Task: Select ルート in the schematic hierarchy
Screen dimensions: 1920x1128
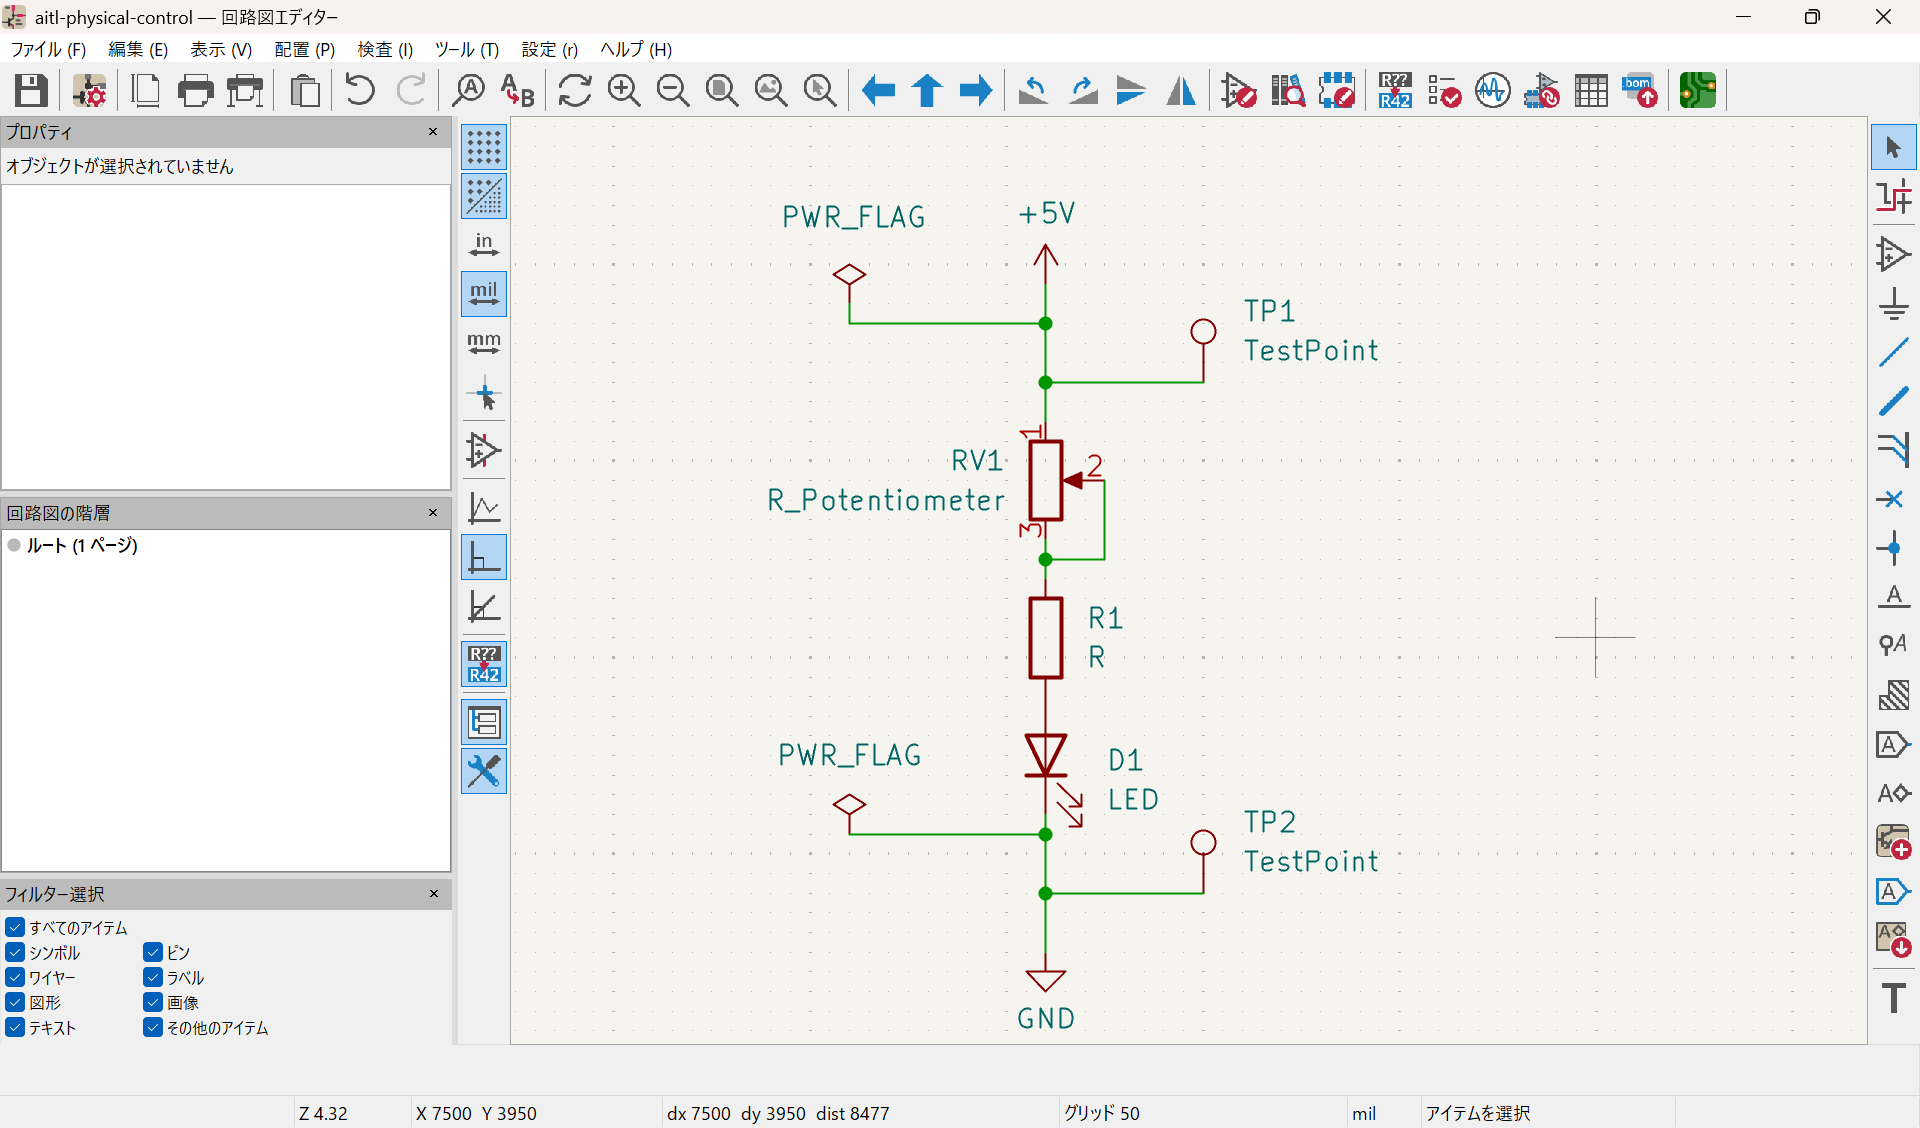Action: pos(80,546)
